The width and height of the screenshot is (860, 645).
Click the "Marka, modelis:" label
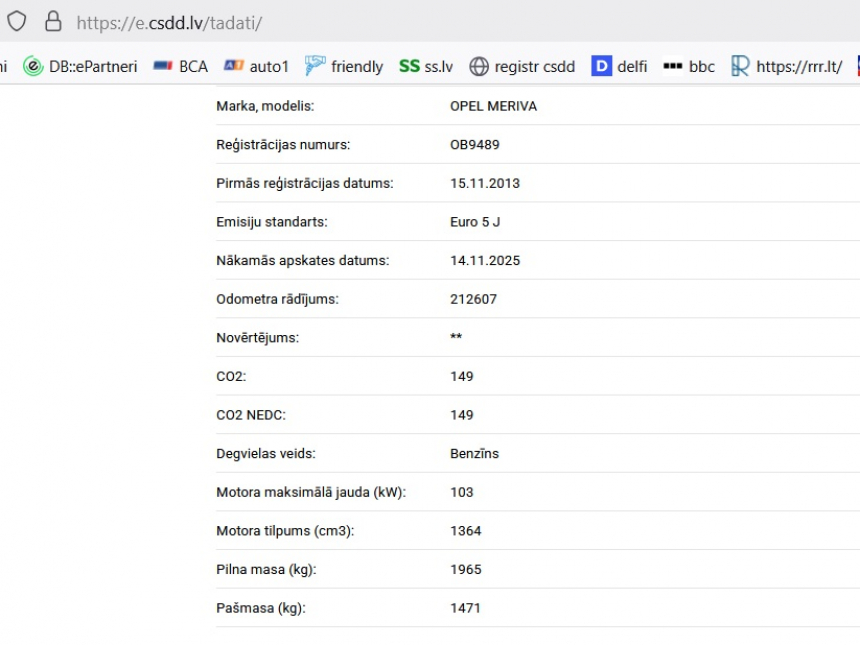pos(265,106)
